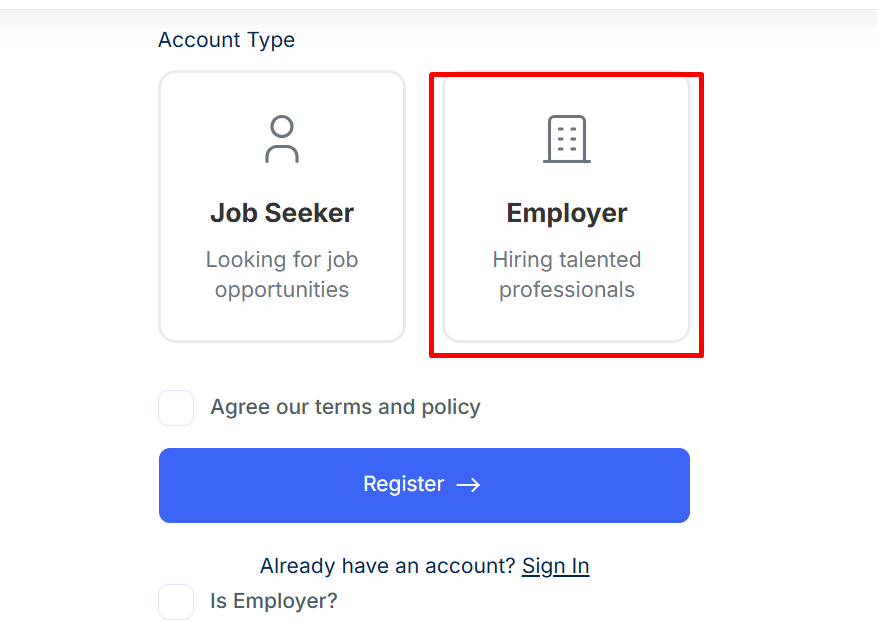The width and height of the screenshot is (877, 621).
Task: Click the 'Agree our terms and policy' label
Action: 345,407
